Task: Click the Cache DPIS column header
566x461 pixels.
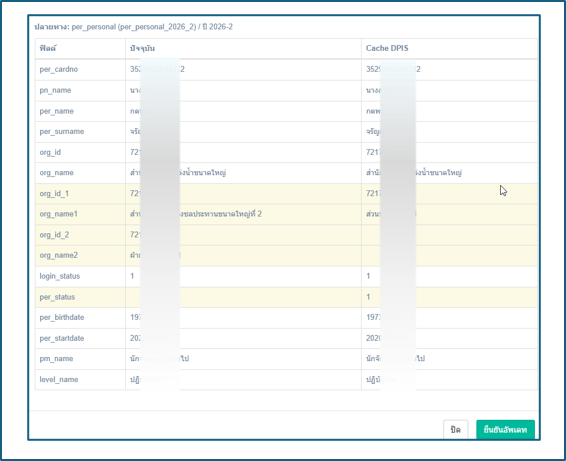Action: coord(387,48)
